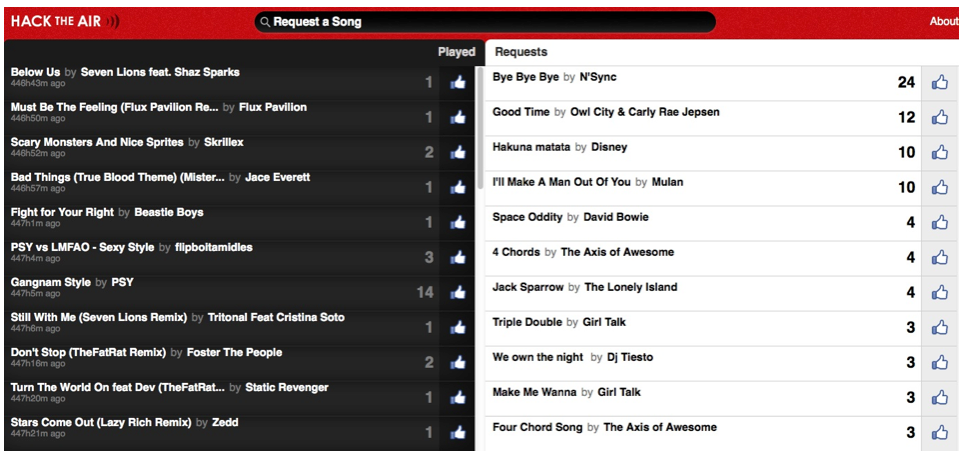Thumbs up Fight for Your Right

pos(458,222)
